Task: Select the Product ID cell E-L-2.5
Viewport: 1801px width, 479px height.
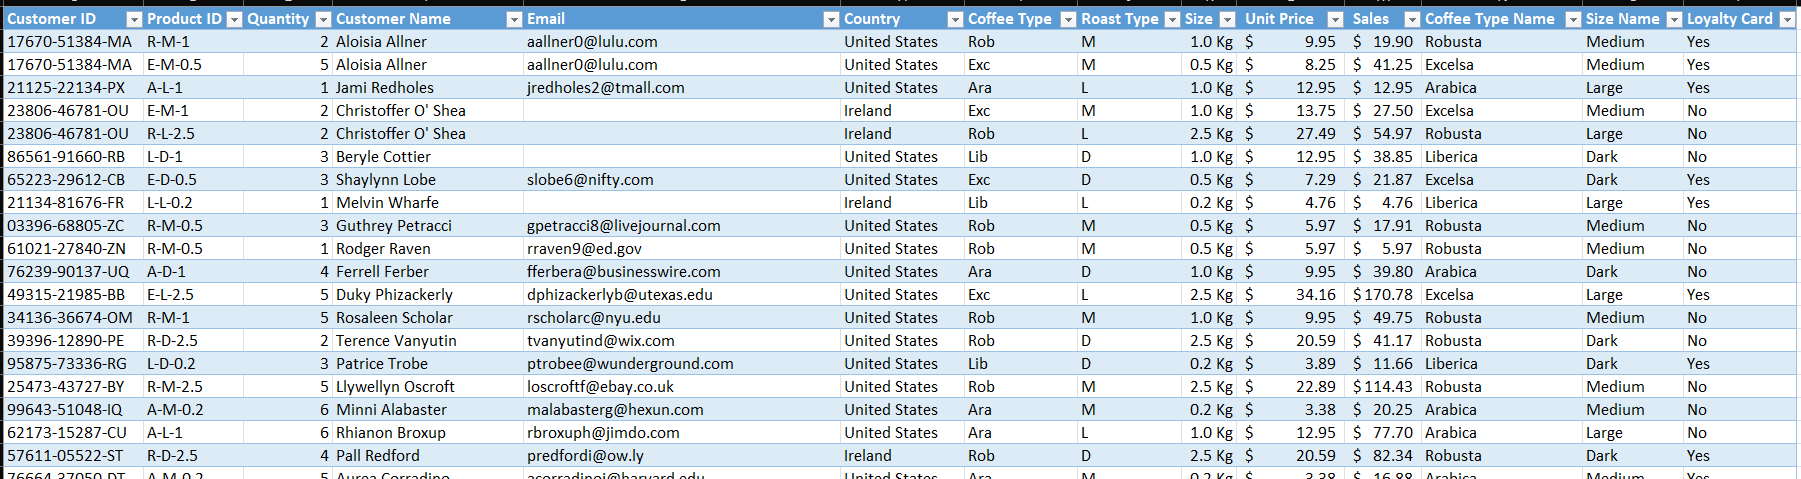Action: 193,295
